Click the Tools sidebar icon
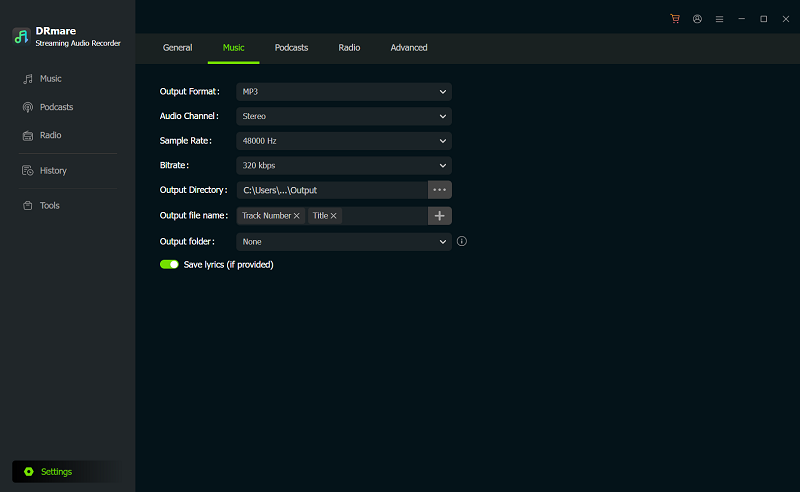 click(28, 206)
